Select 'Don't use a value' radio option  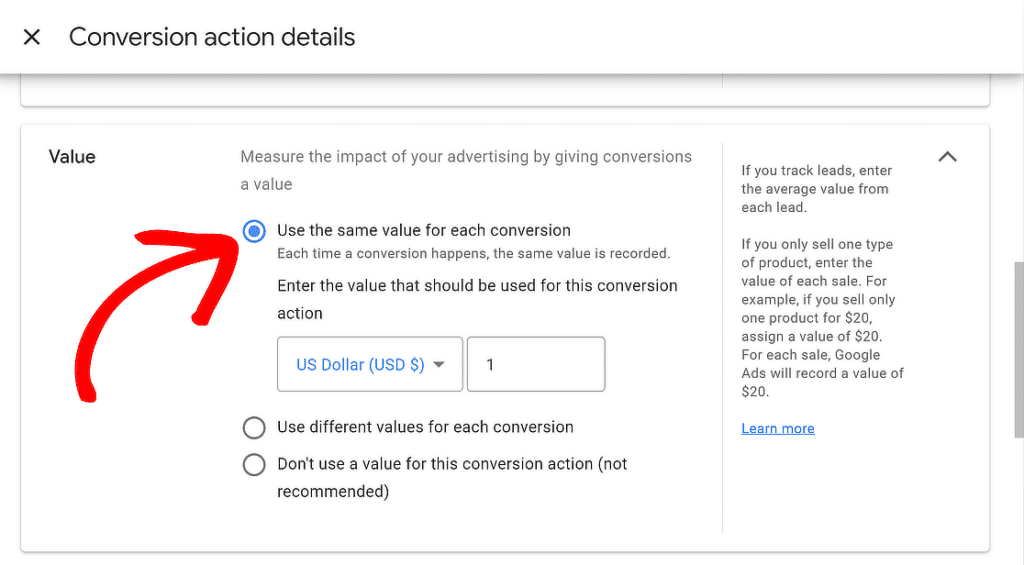tap(254, 464)
